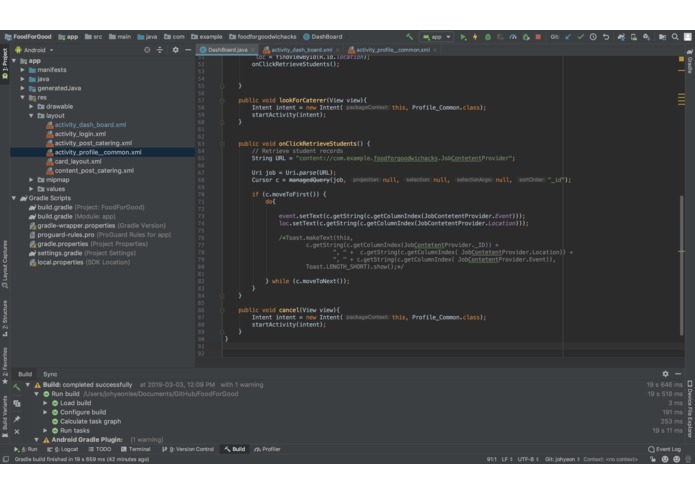695x494 pixels.
Task: Open the Version Control tool window
Action: pyautogui.click(x=187, y=449)
